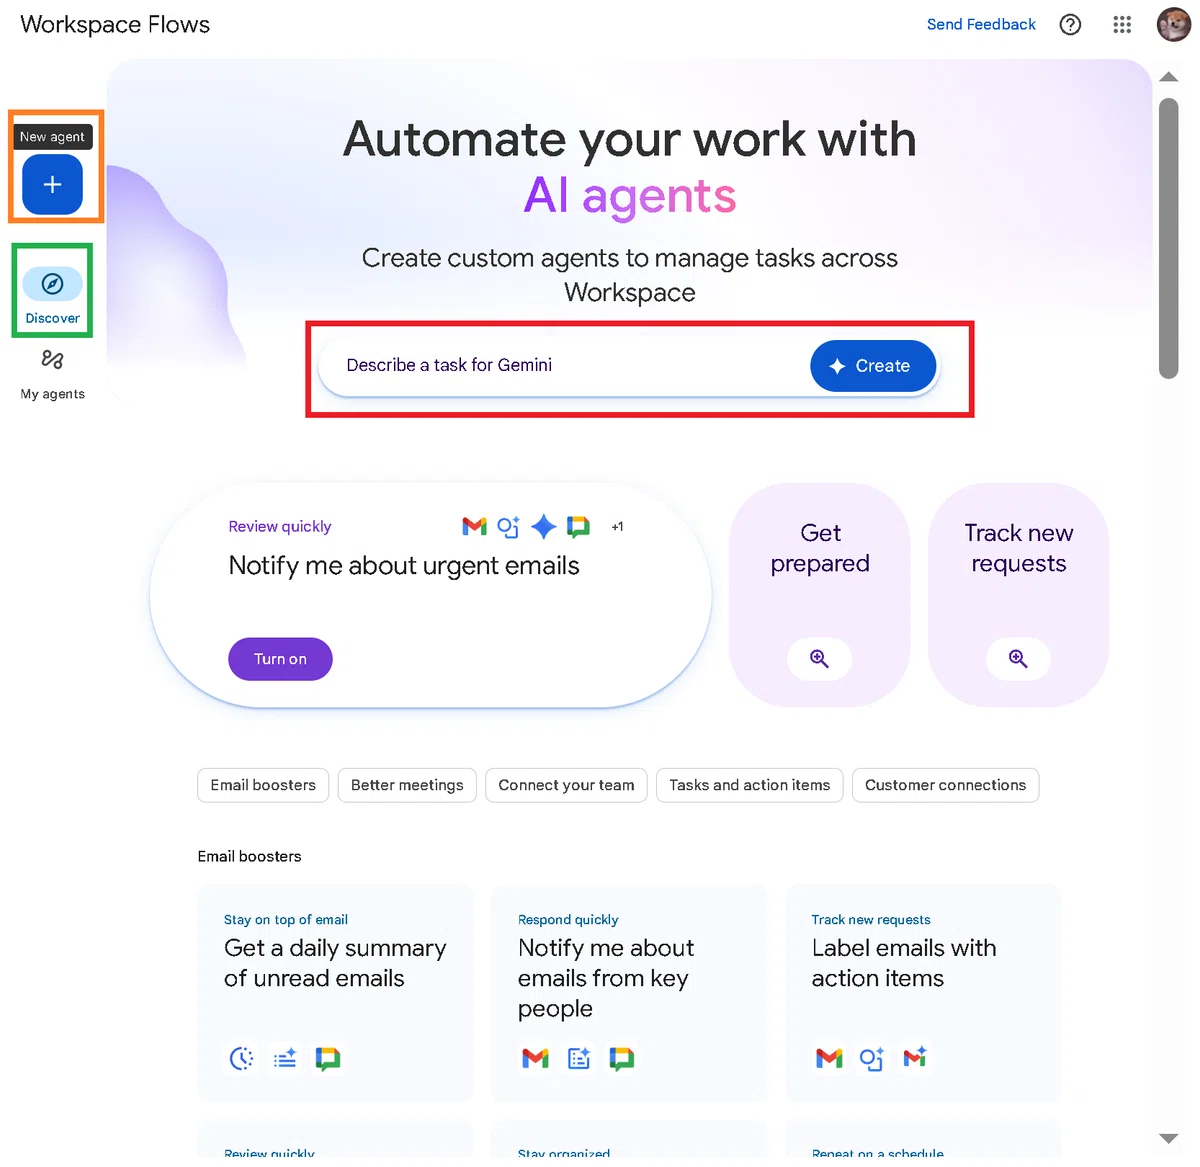Select the Customer connections chip
This screenshot has height=1167, width=1200.
[x=945, y=785]
